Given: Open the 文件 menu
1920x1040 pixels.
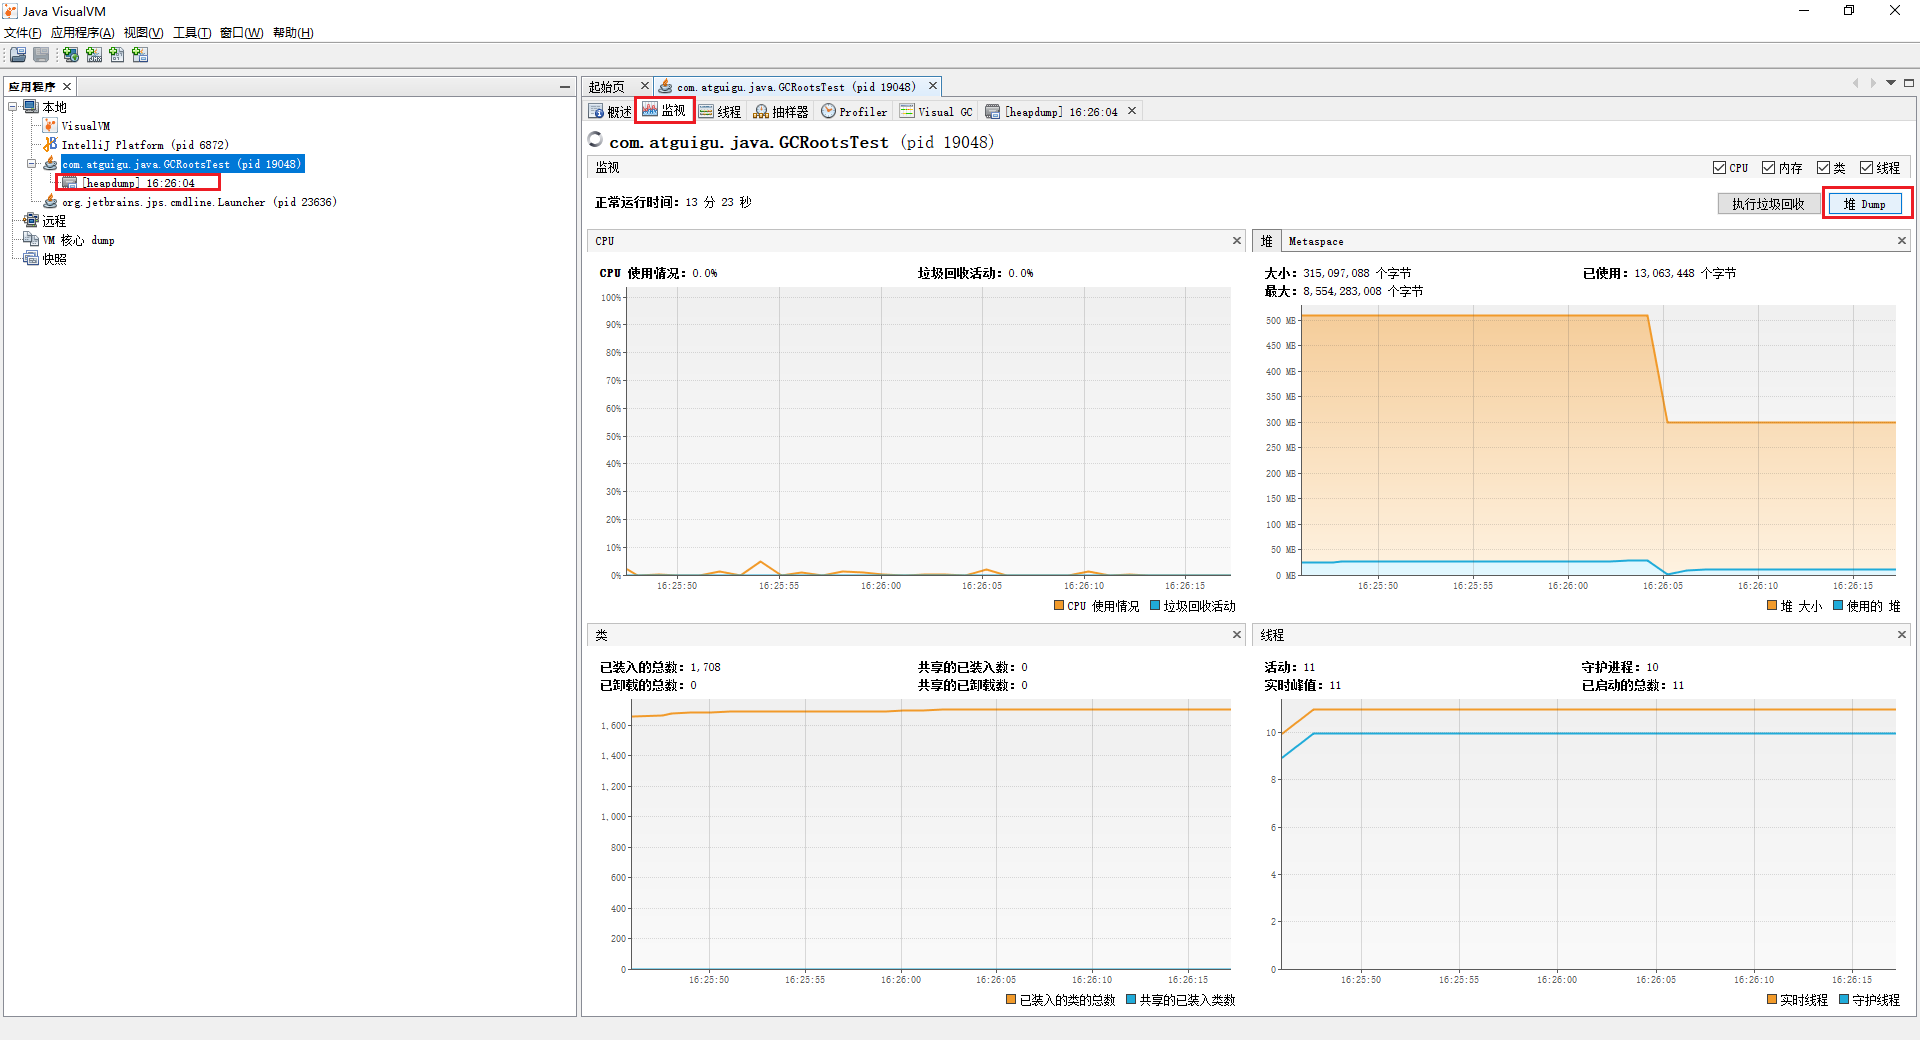Looking at the screenshot, I should (23, 33).
